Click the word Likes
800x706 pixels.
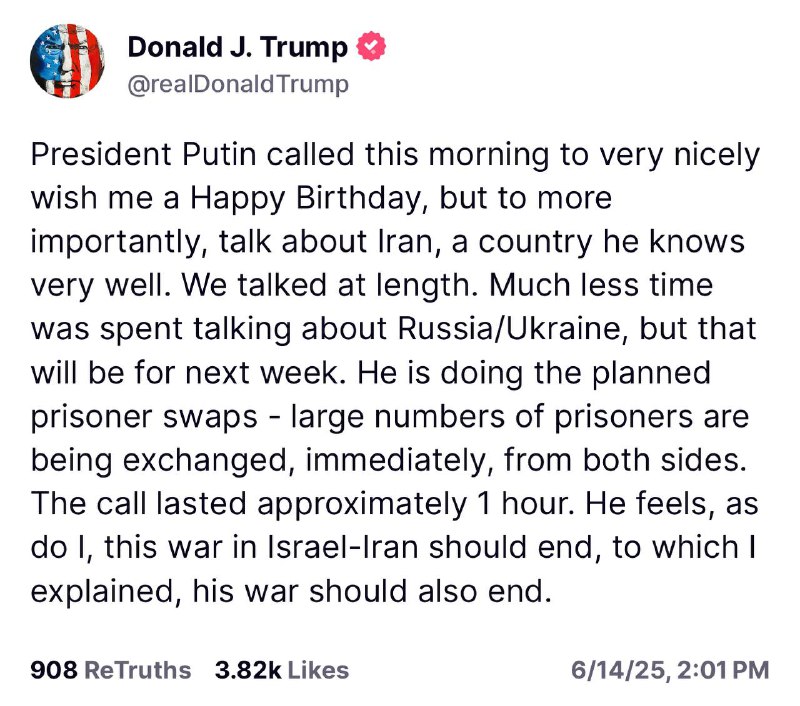coord(318,670)
